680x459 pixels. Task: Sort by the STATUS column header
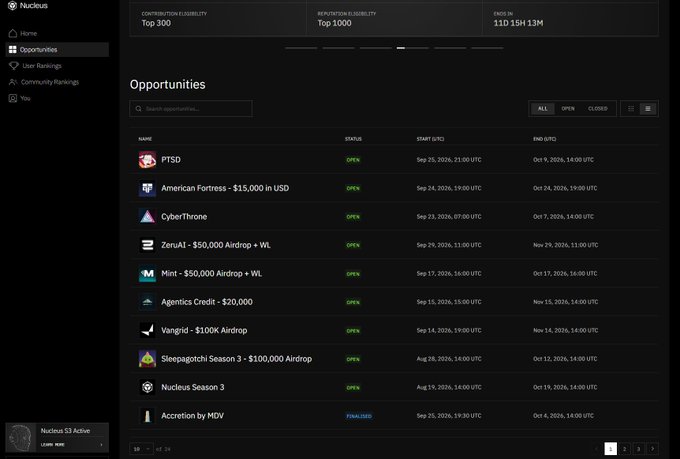click(353, 139)
